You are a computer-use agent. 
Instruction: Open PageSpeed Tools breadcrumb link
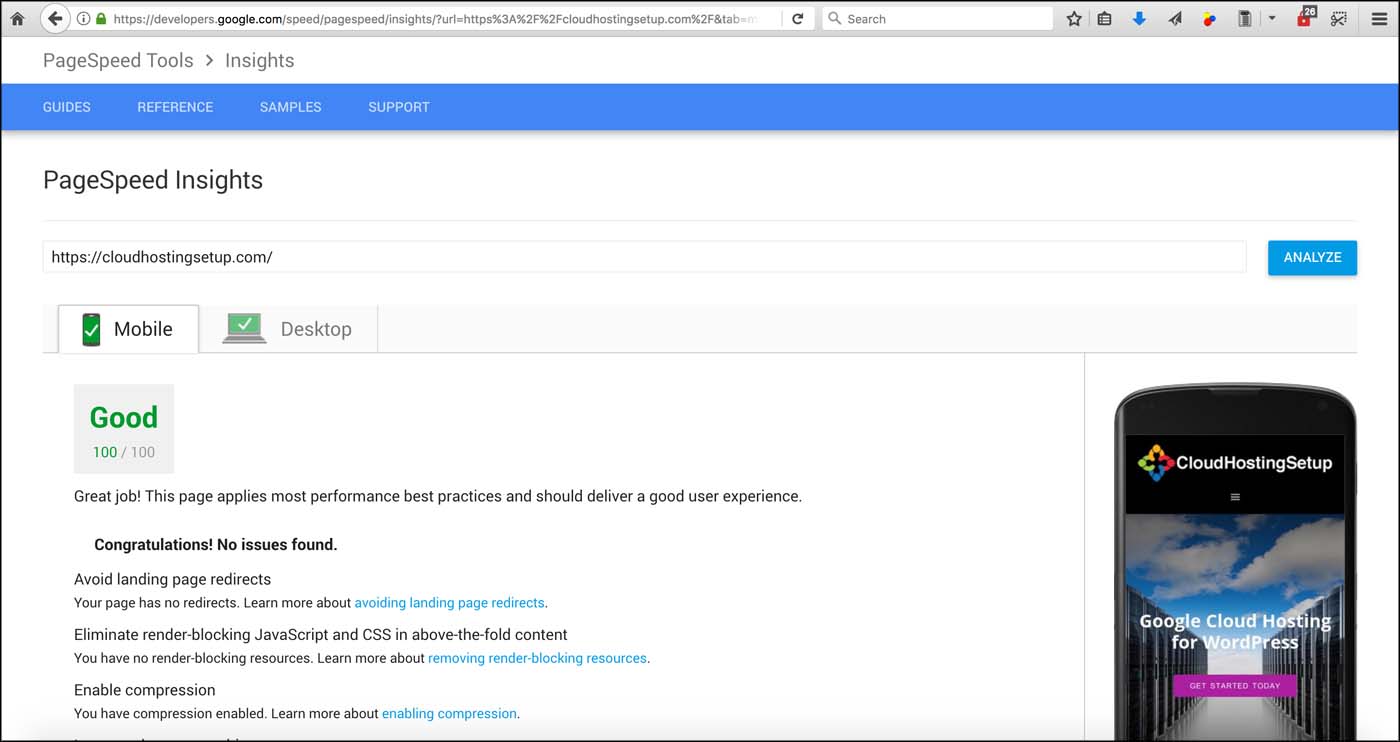pyautogui.click(x=118, y=60)
